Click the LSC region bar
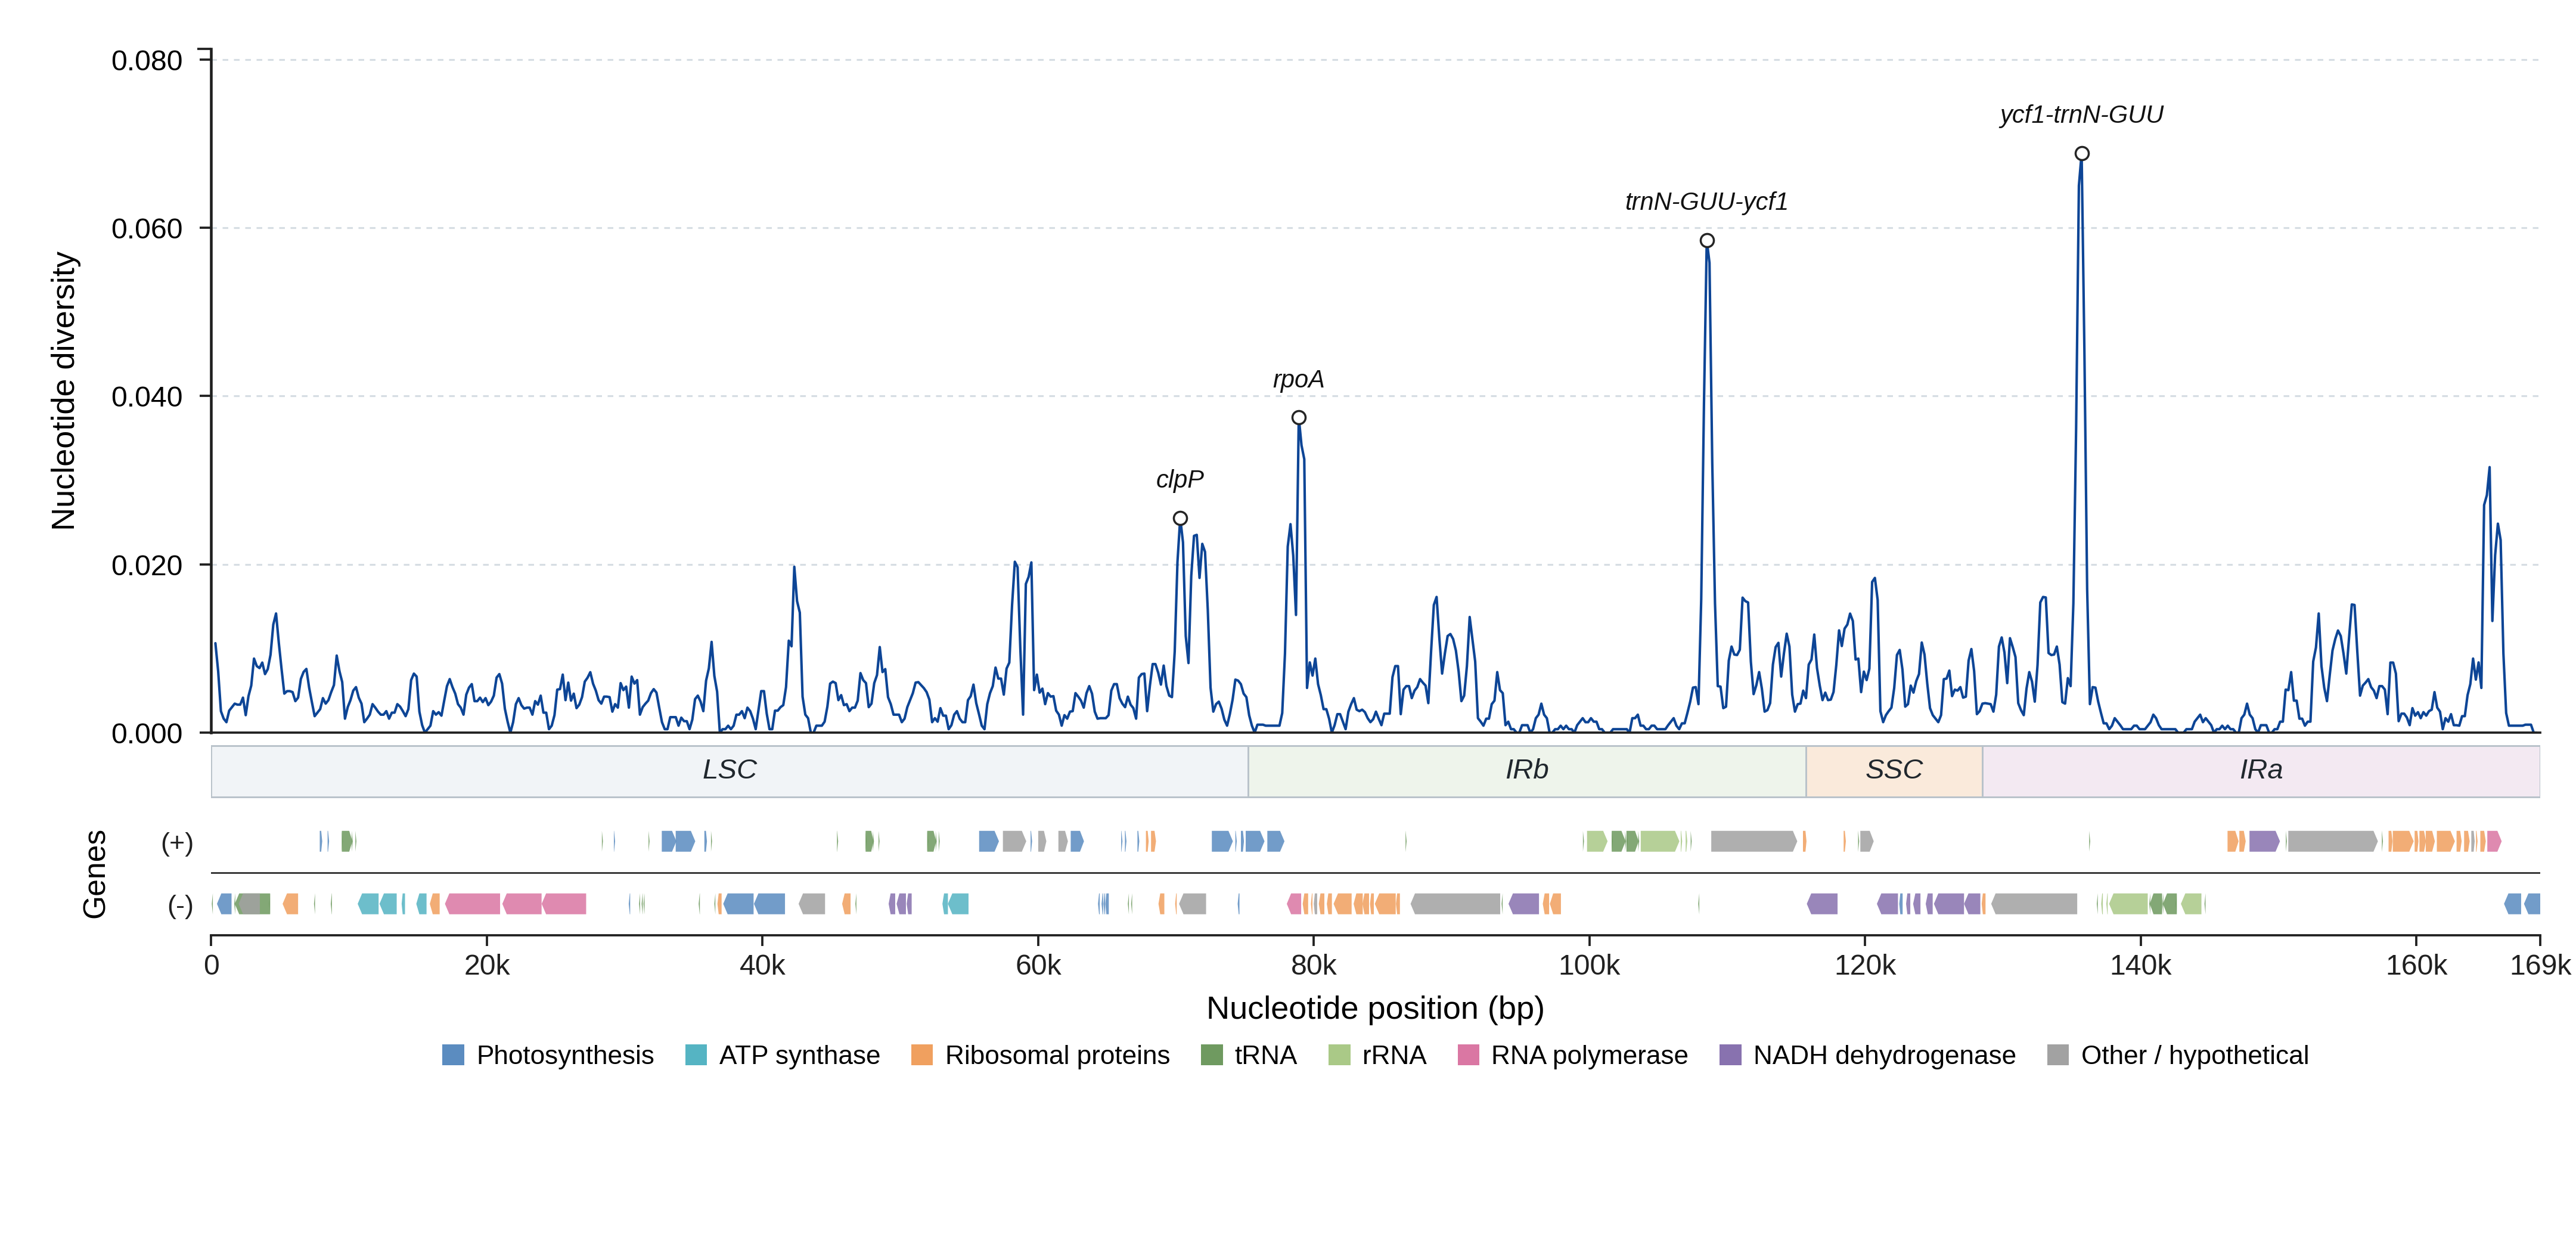Viewport: 2576px width, 1253px height. [730, 771]
